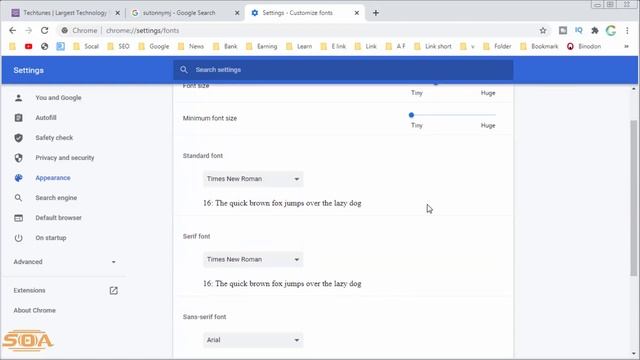Click the vertical page scrollbar

pyautogui.click(x=633, y=198)
